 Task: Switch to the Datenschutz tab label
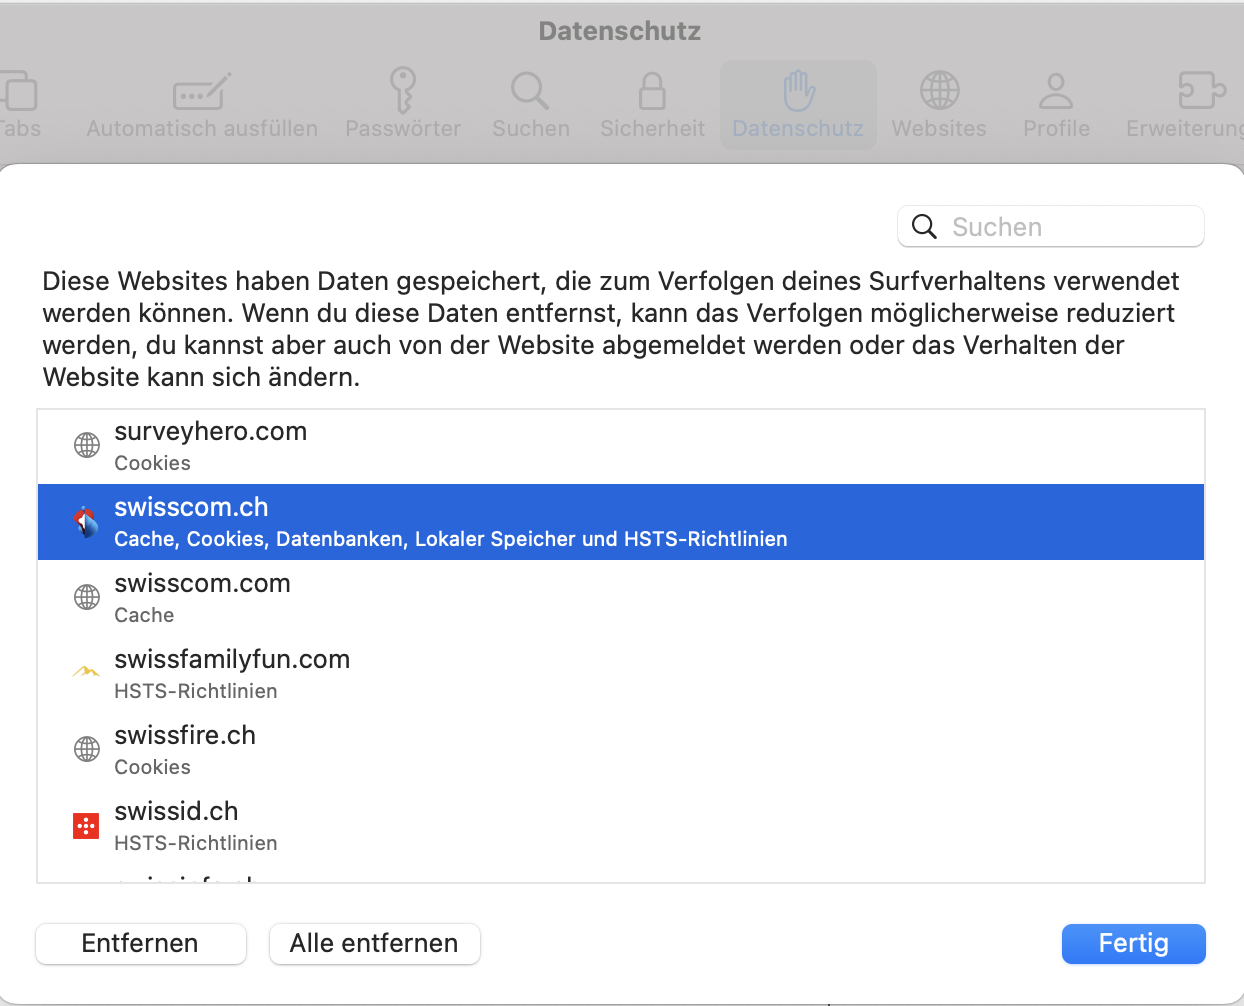[x=798, y=129]
